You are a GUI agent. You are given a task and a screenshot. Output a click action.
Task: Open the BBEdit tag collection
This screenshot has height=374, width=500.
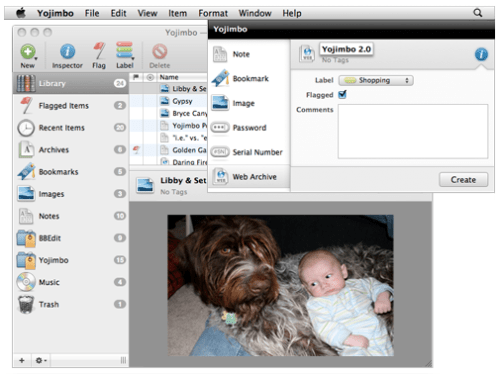pos(71,238)
